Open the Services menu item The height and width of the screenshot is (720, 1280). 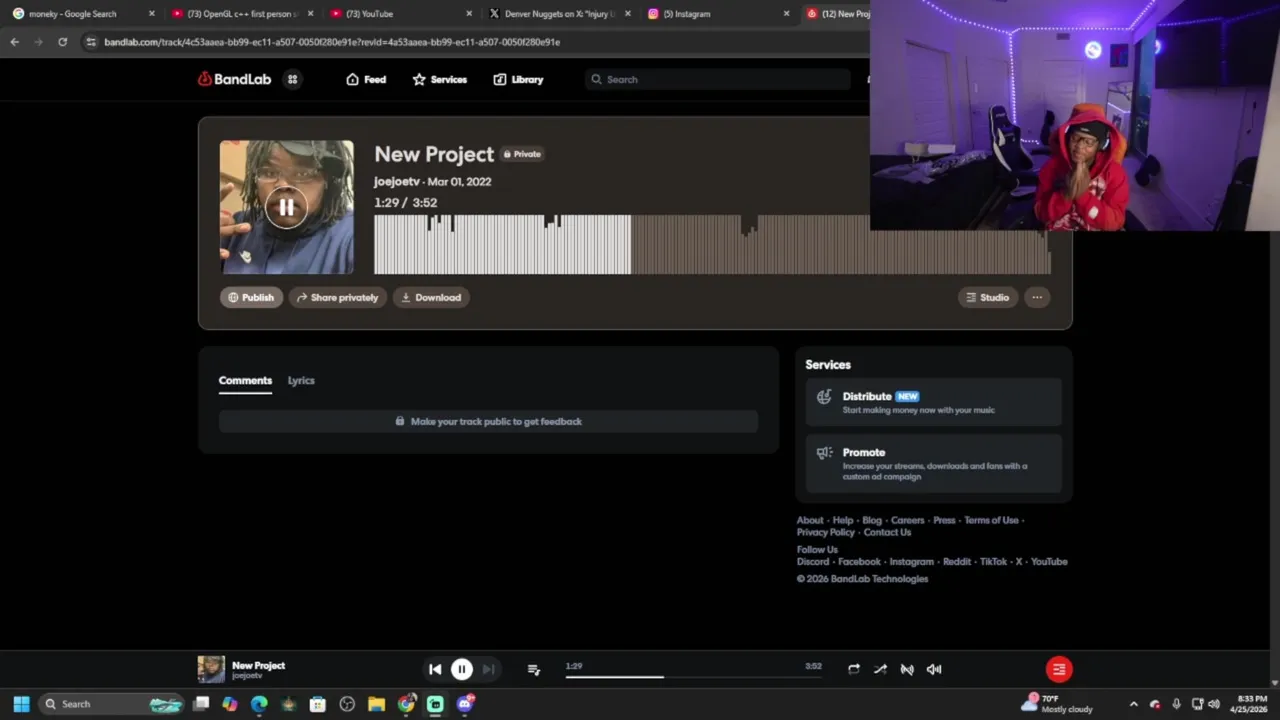[440, 79]
